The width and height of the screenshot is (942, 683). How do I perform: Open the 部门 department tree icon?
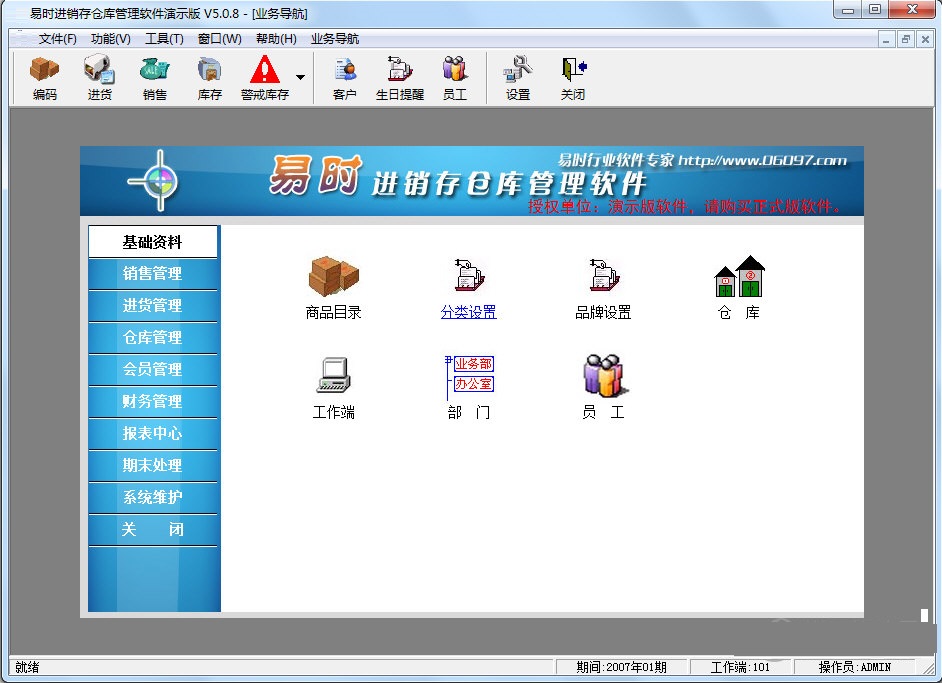pyautogui.click(x=469, y=377)
